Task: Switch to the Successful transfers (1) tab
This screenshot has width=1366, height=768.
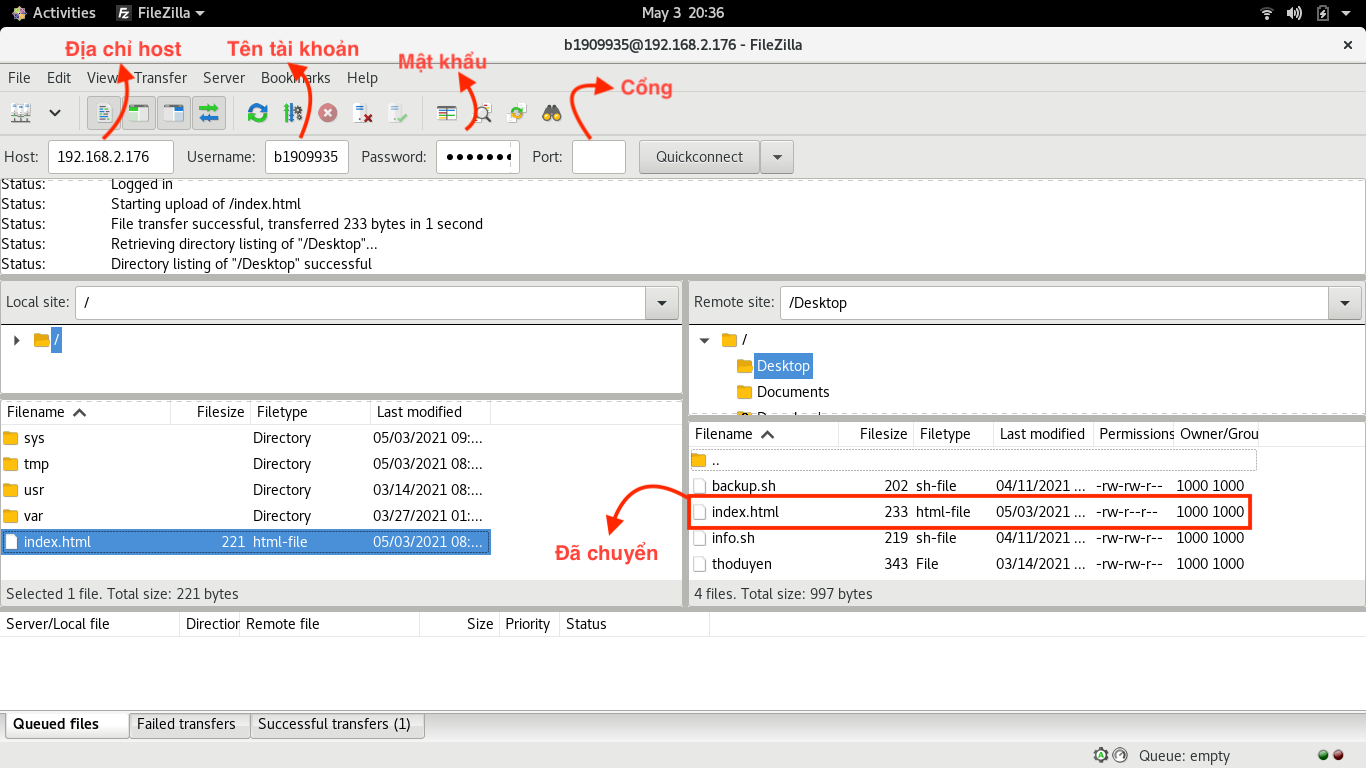Action: point(337,724)
